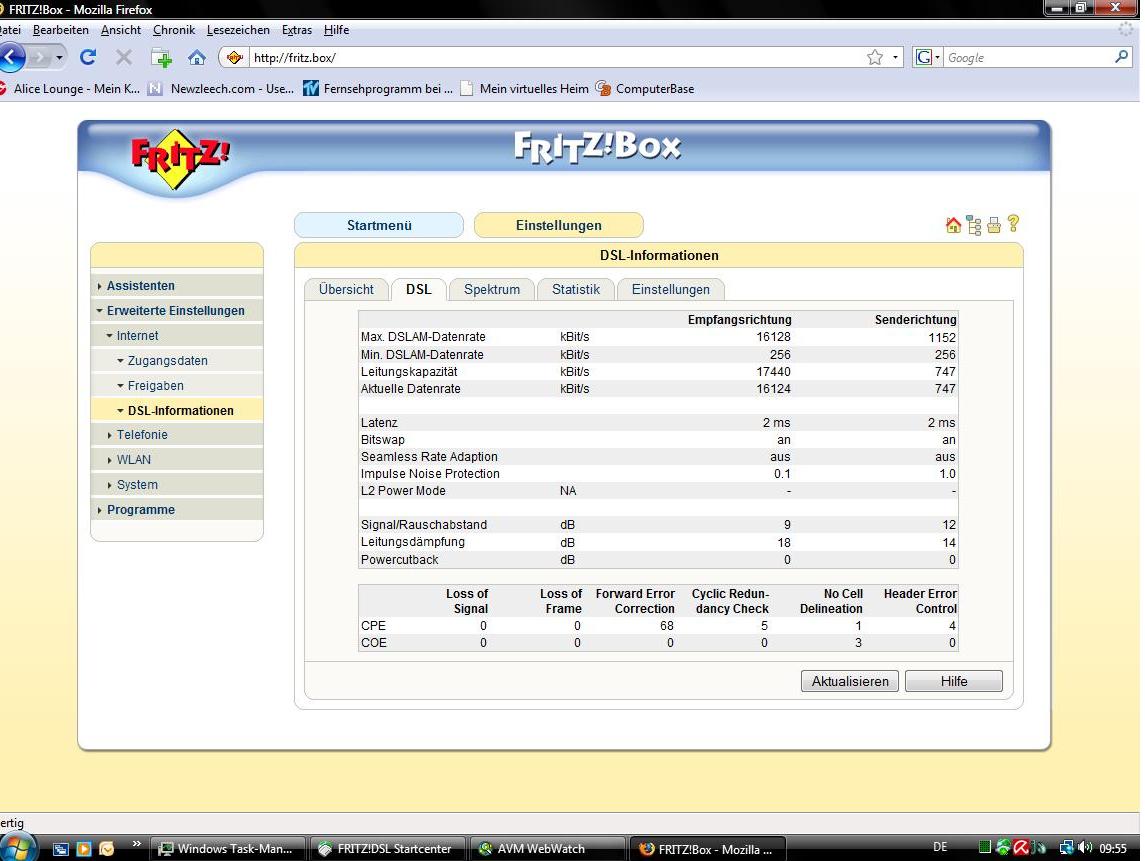
Task: Open the Fernsehprogramm bookmark
Action: point(378,88)
